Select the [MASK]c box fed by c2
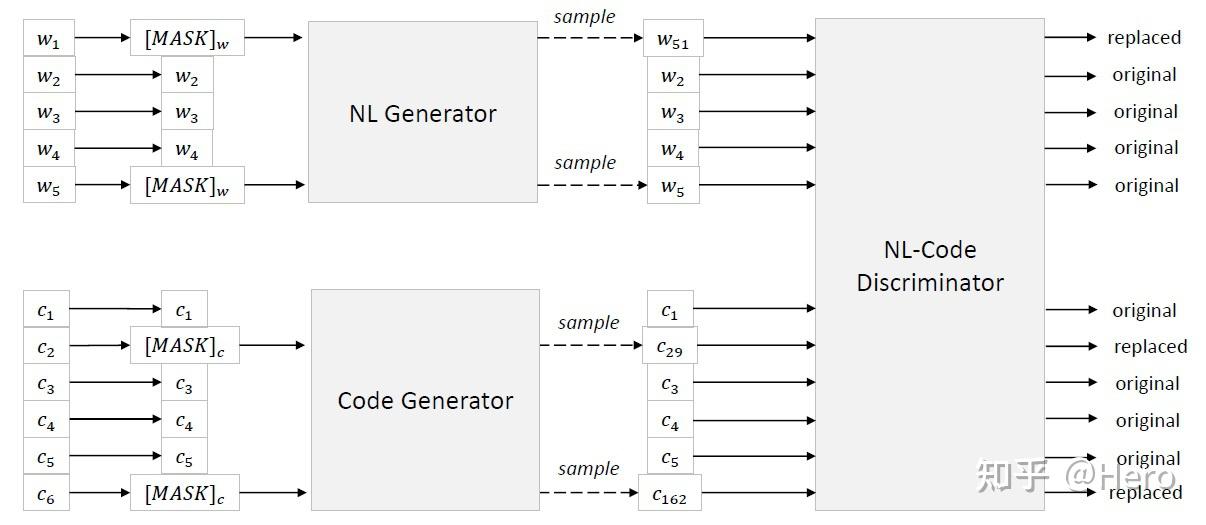 [x=184, y=346]
